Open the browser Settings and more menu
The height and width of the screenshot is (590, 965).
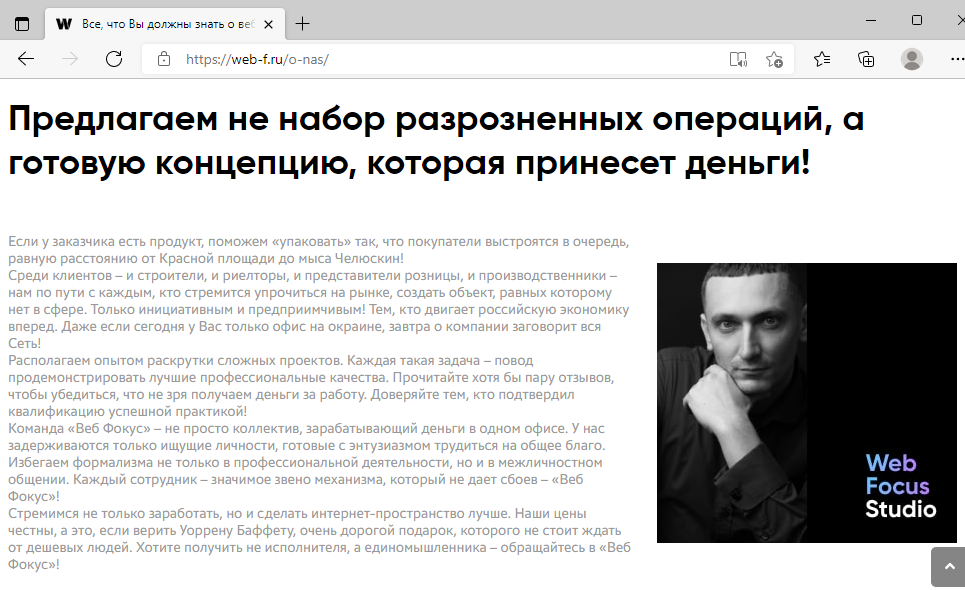pos(957,59)
